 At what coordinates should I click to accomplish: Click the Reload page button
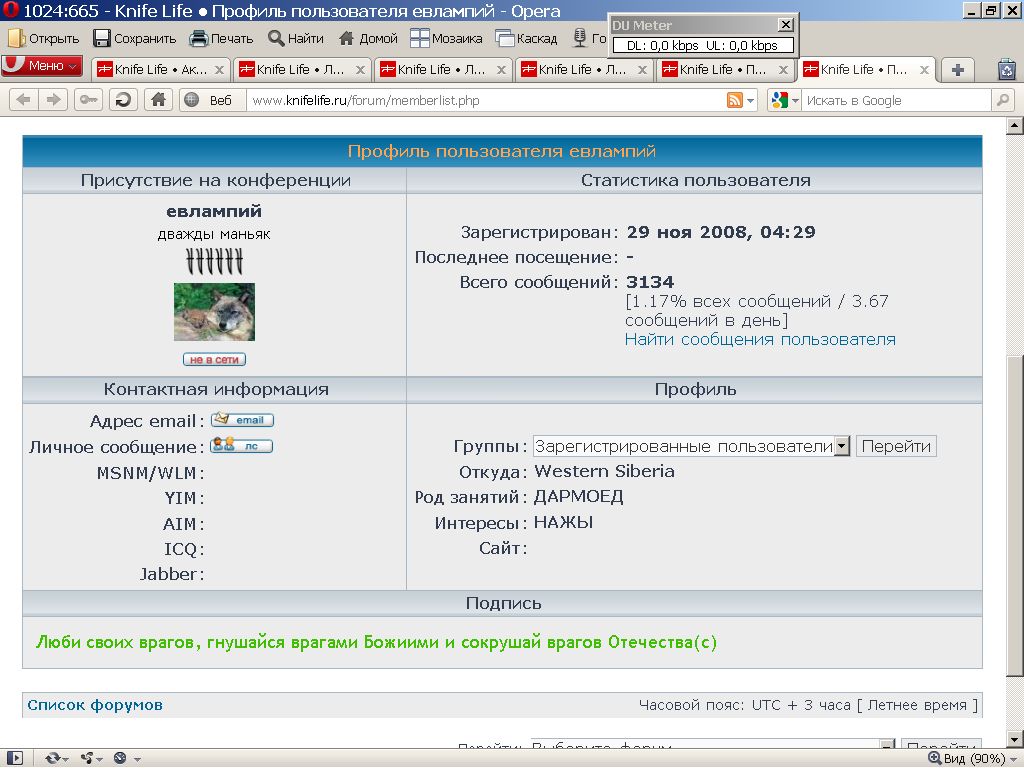point(123,99)
